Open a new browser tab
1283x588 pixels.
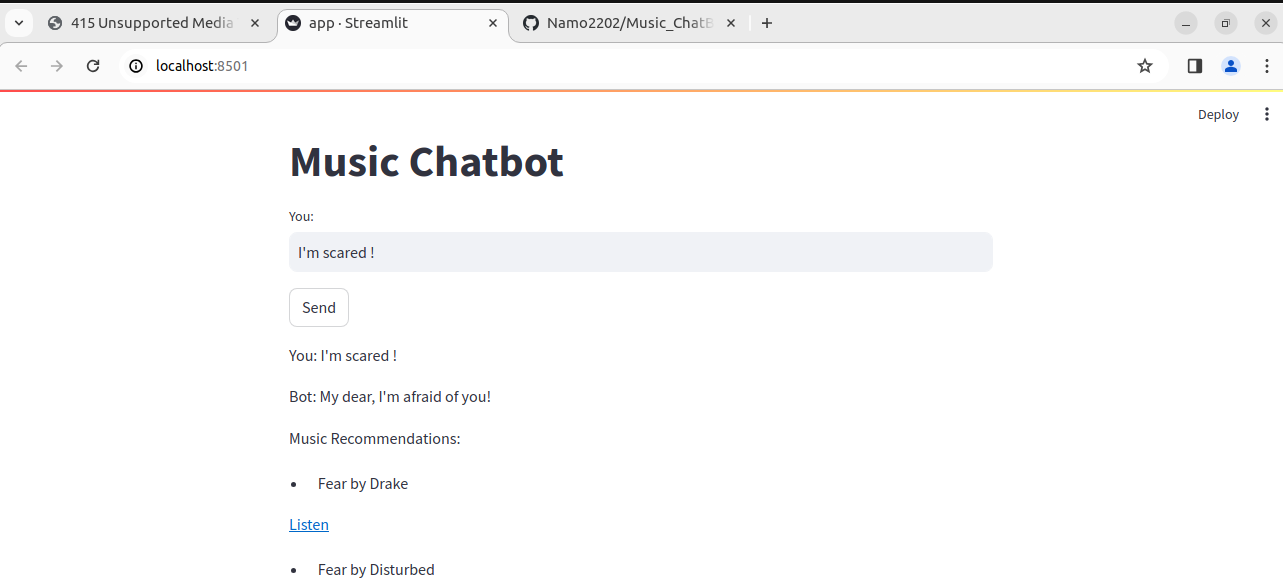[767, 23]
